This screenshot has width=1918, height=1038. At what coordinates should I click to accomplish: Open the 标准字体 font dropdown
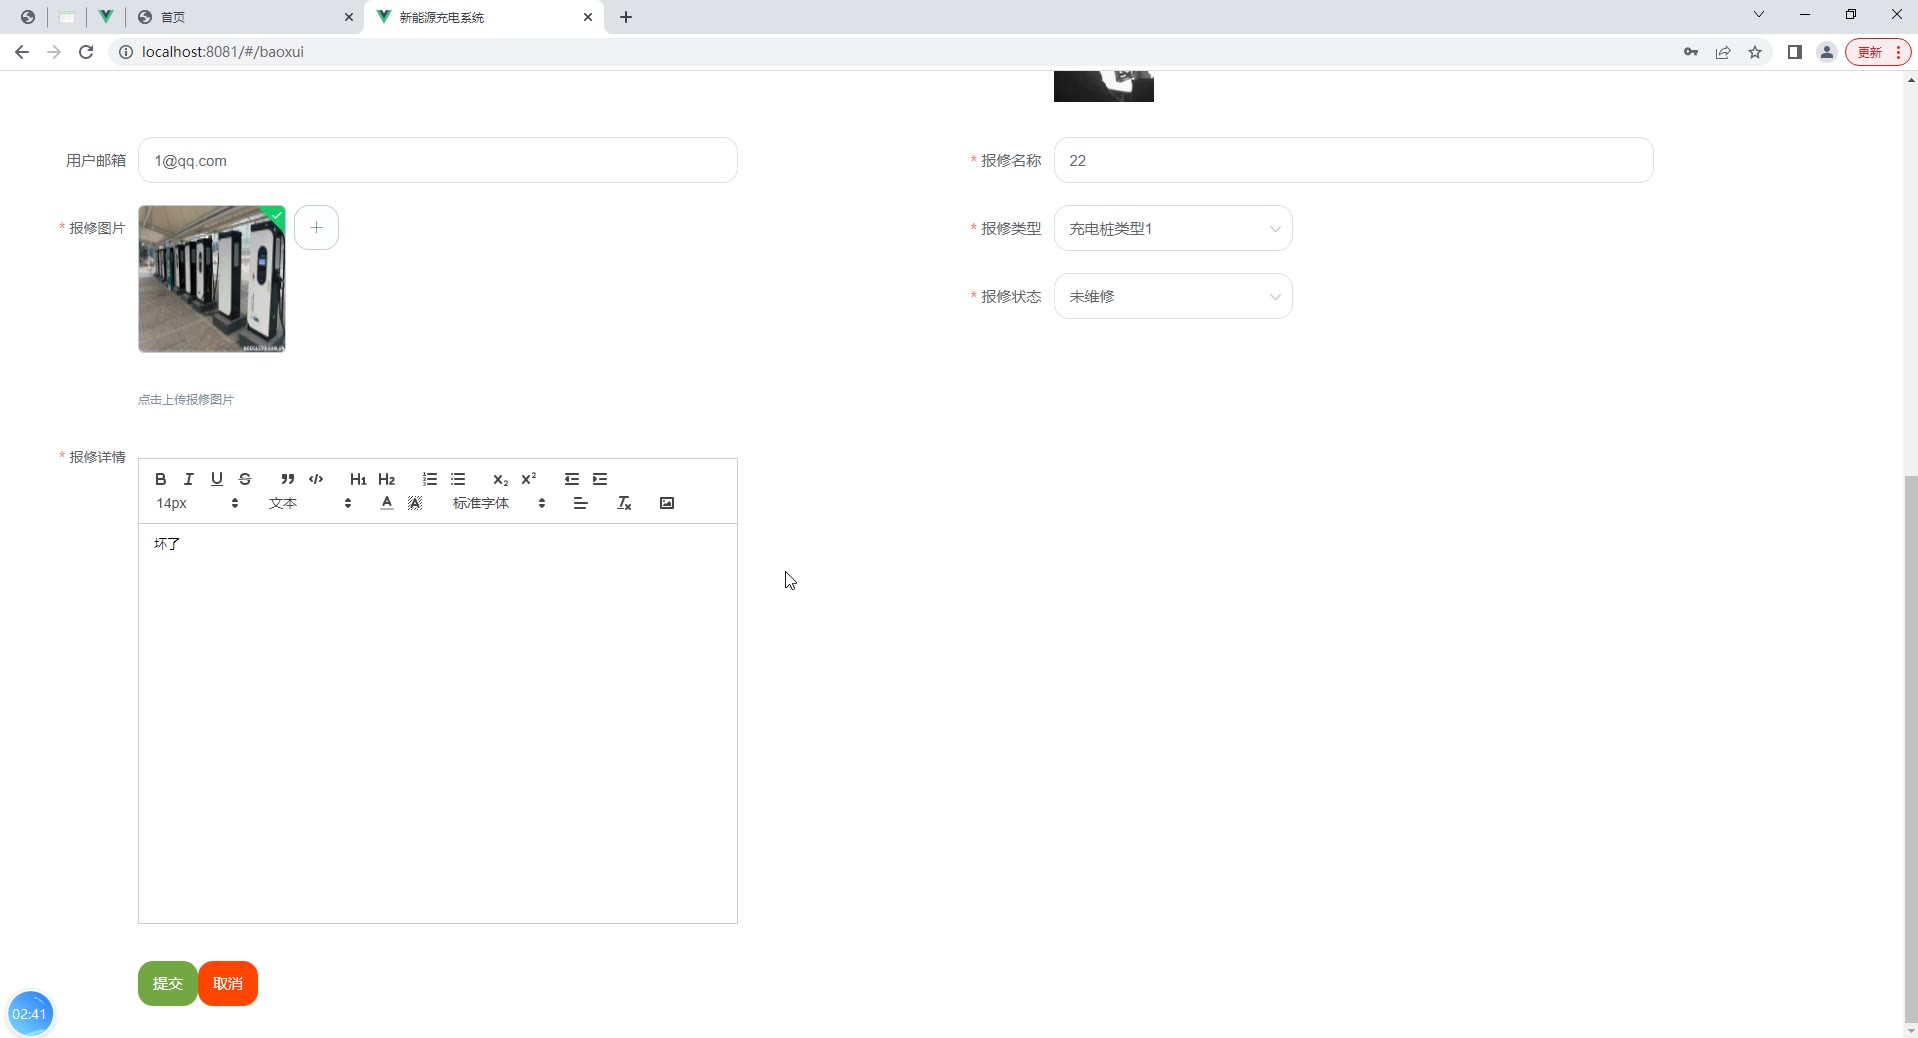pos(499,503)
